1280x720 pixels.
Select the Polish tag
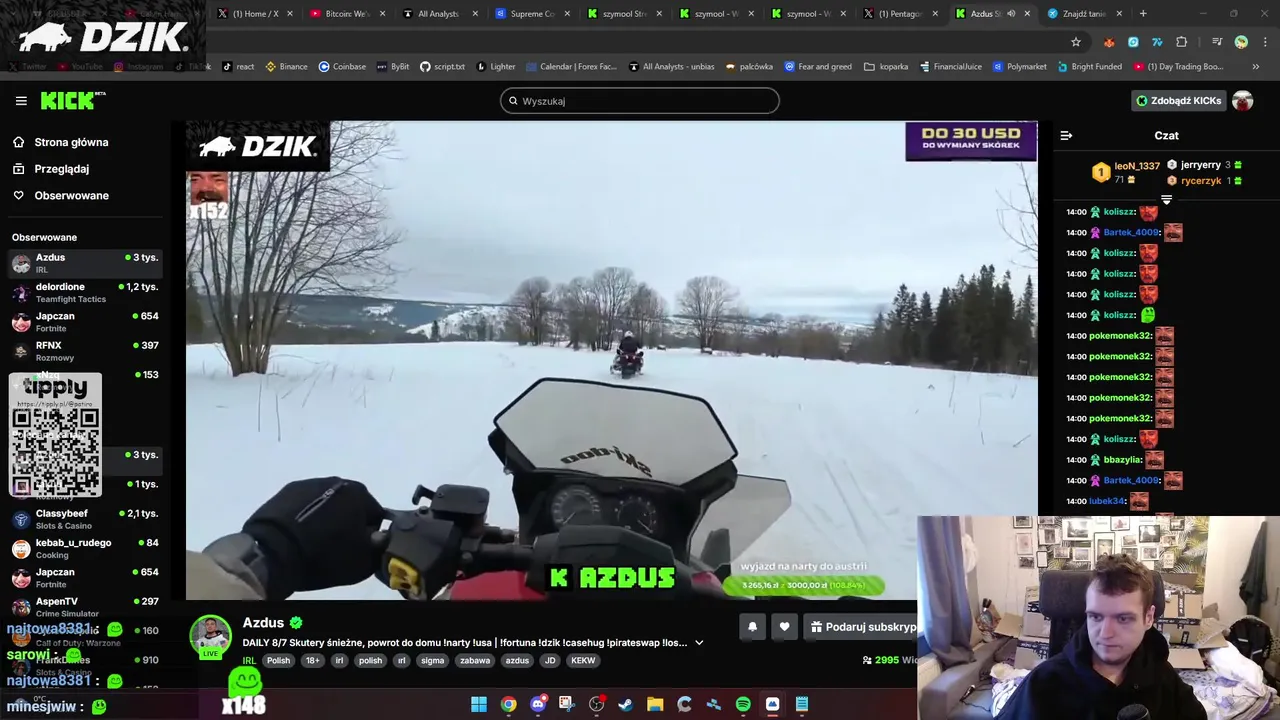(x=278, y=661)
